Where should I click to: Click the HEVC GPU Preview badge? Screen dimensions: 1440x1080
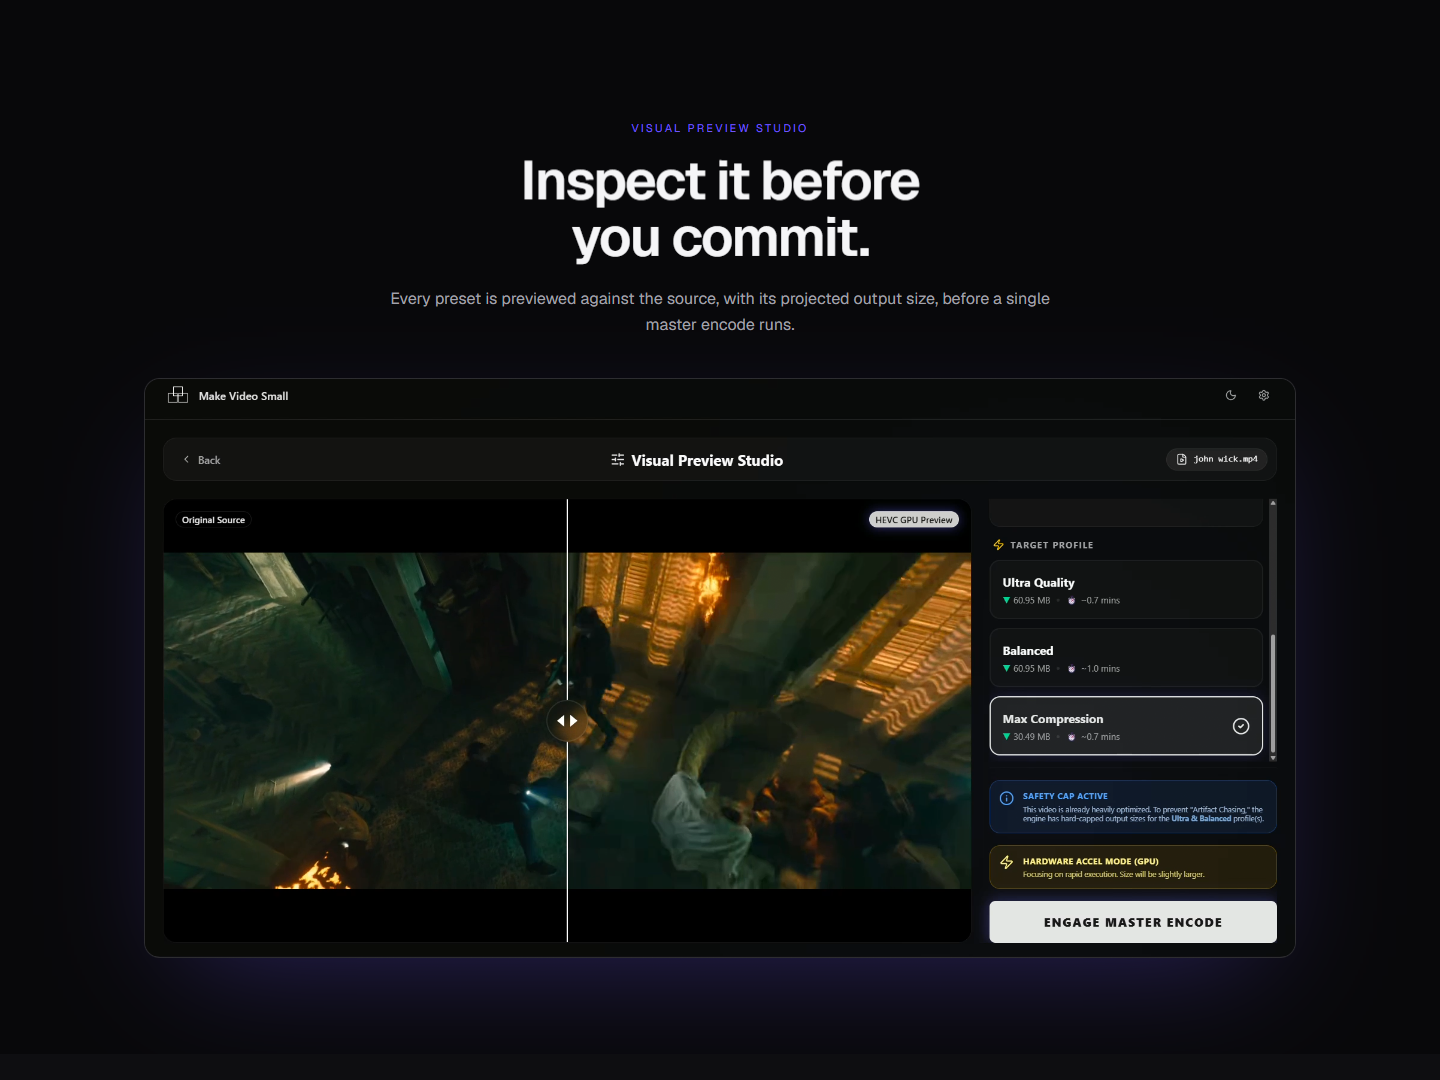[x=914, y=520]
